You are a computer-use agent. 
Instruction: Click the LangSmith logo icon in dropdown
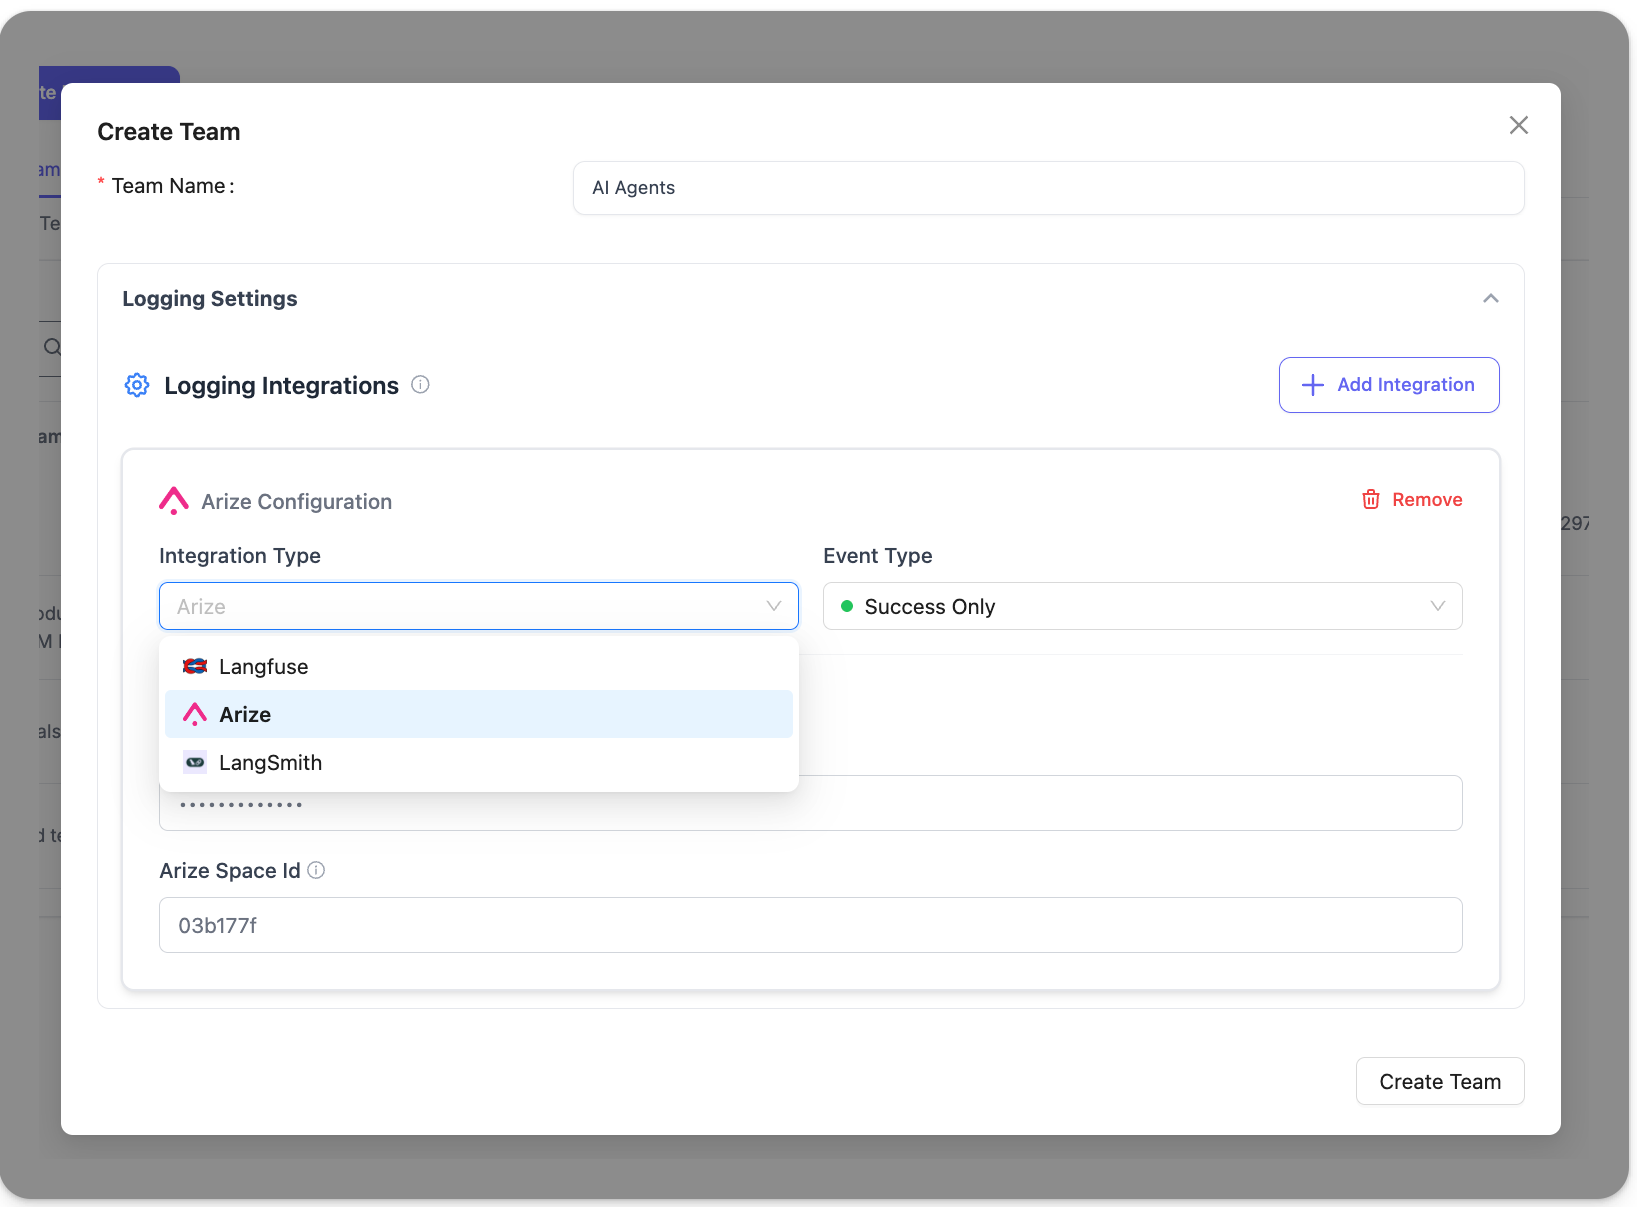(x=195, y=762)
